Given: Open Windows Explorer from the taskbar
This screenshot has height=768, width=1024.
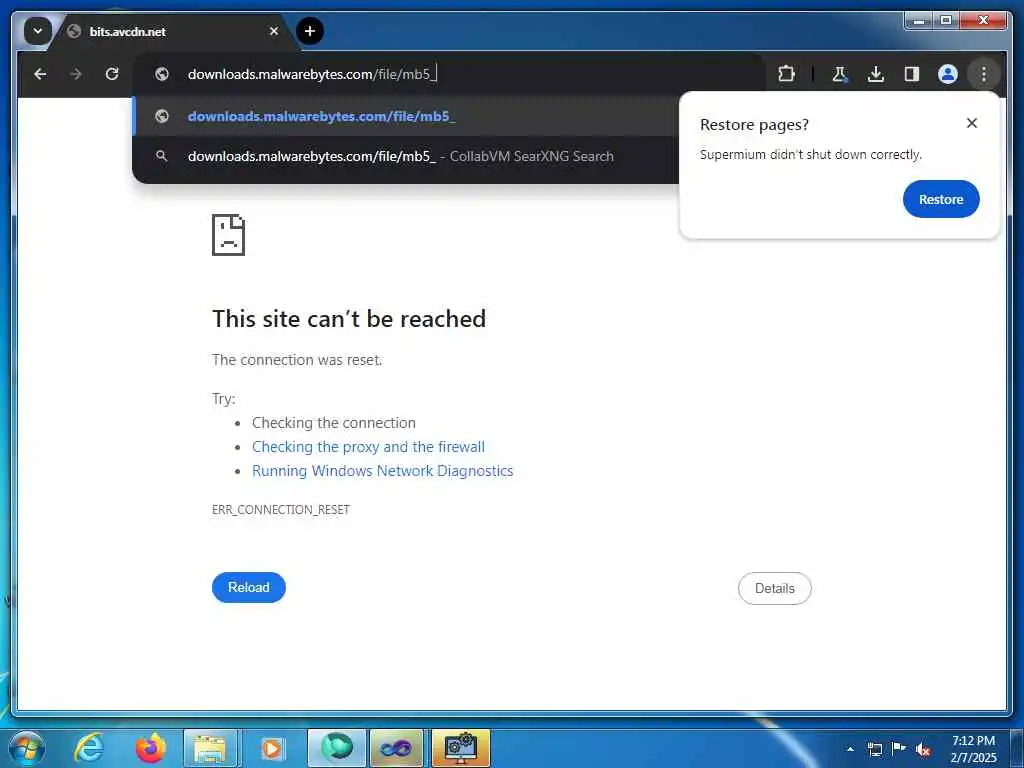Looking at the screenshot, I should coord(210,748).
